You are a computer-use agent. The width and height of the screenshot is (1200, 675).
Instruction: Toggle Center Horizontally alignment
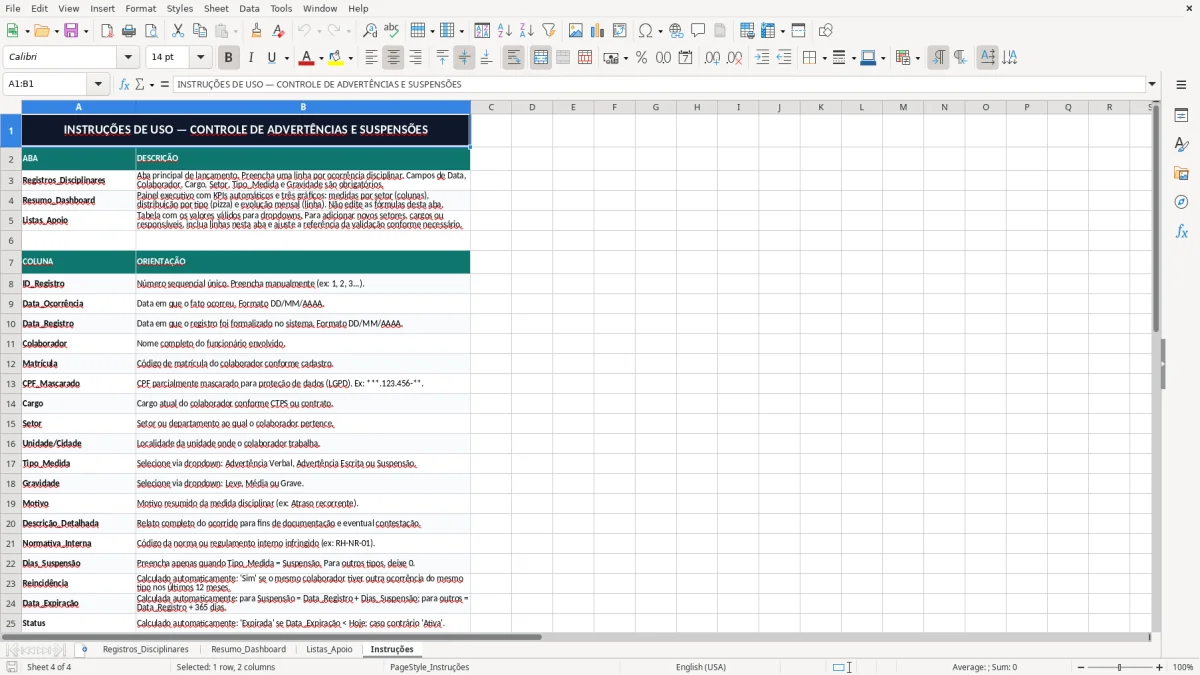point(393,58)
